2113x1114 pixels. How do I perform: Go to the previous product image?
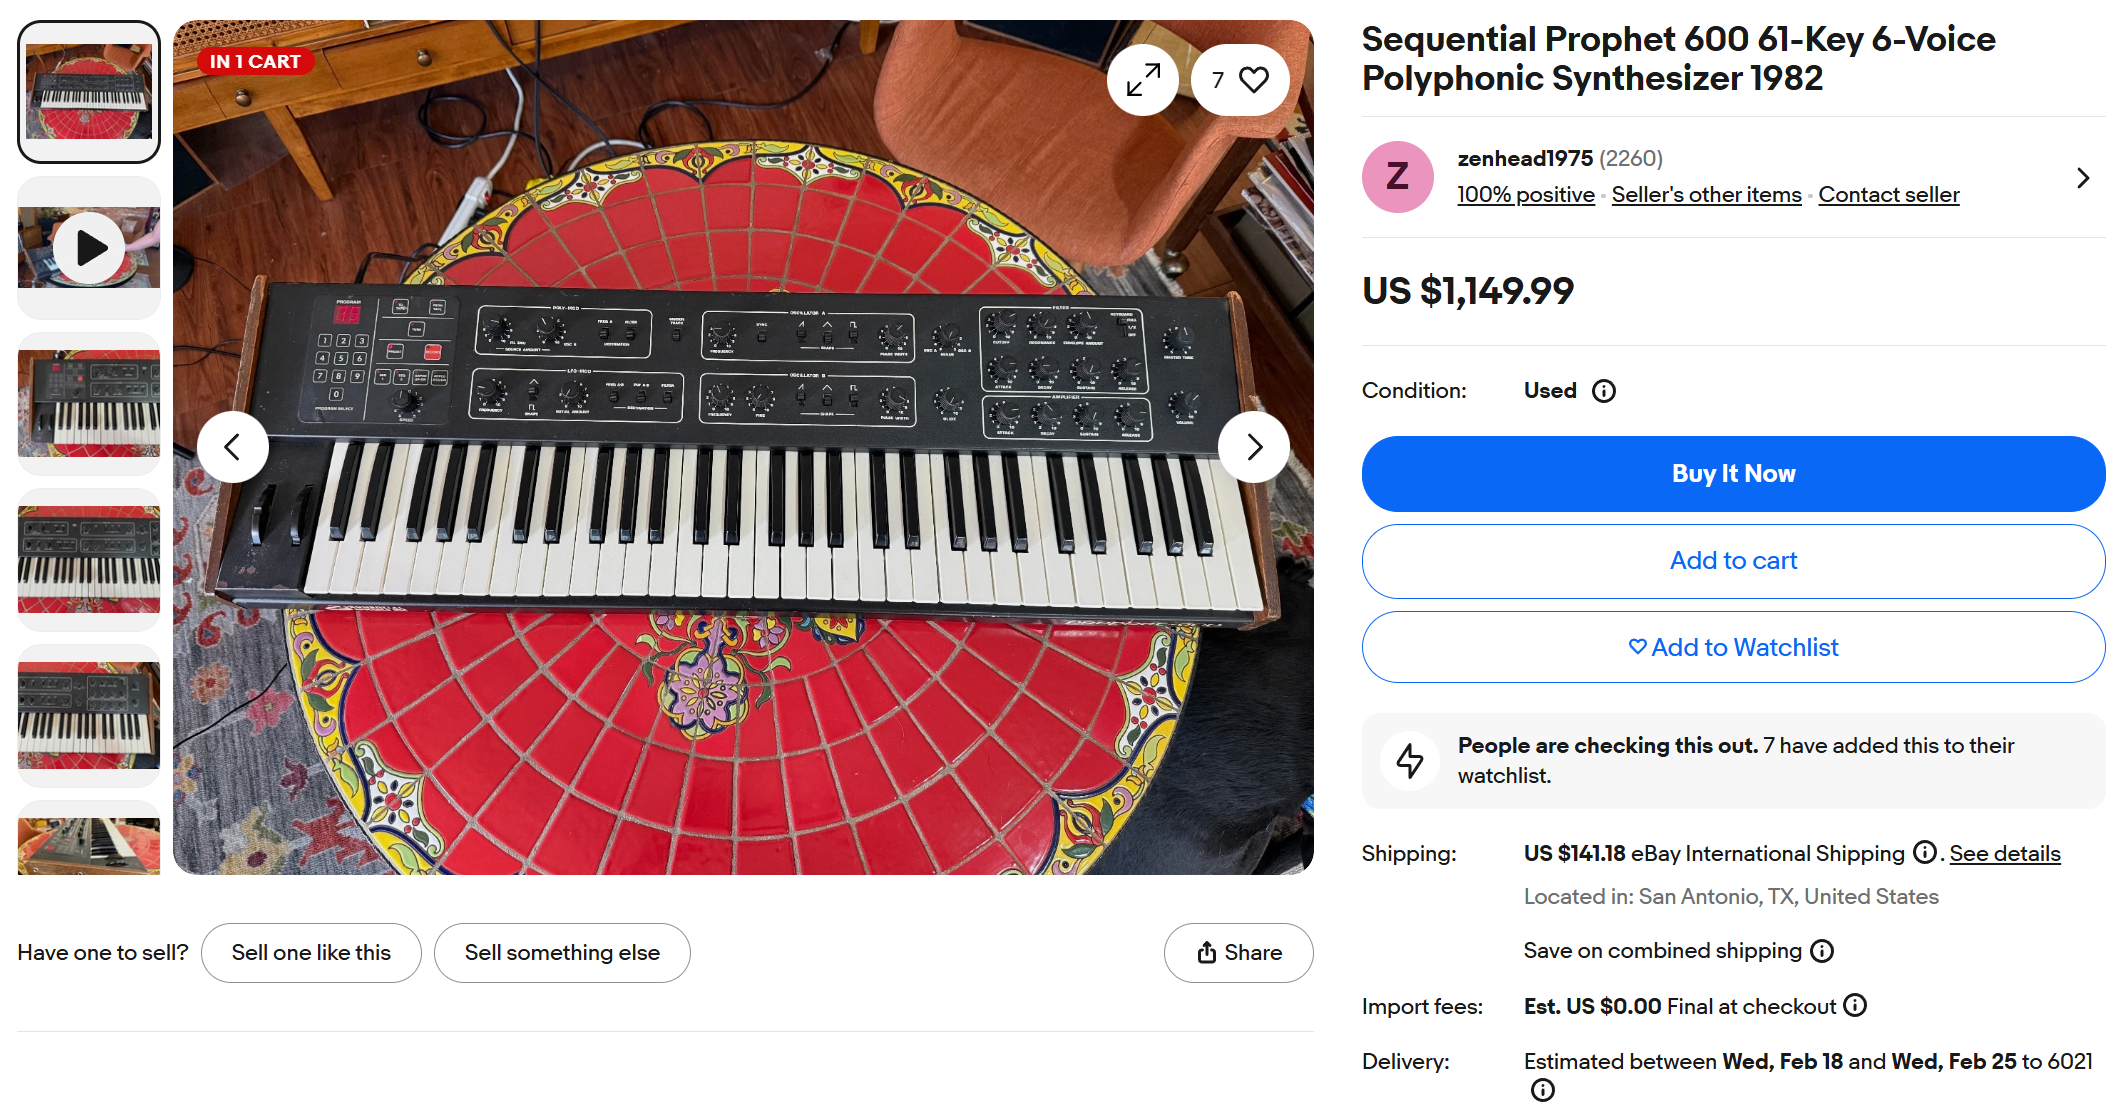233,447
